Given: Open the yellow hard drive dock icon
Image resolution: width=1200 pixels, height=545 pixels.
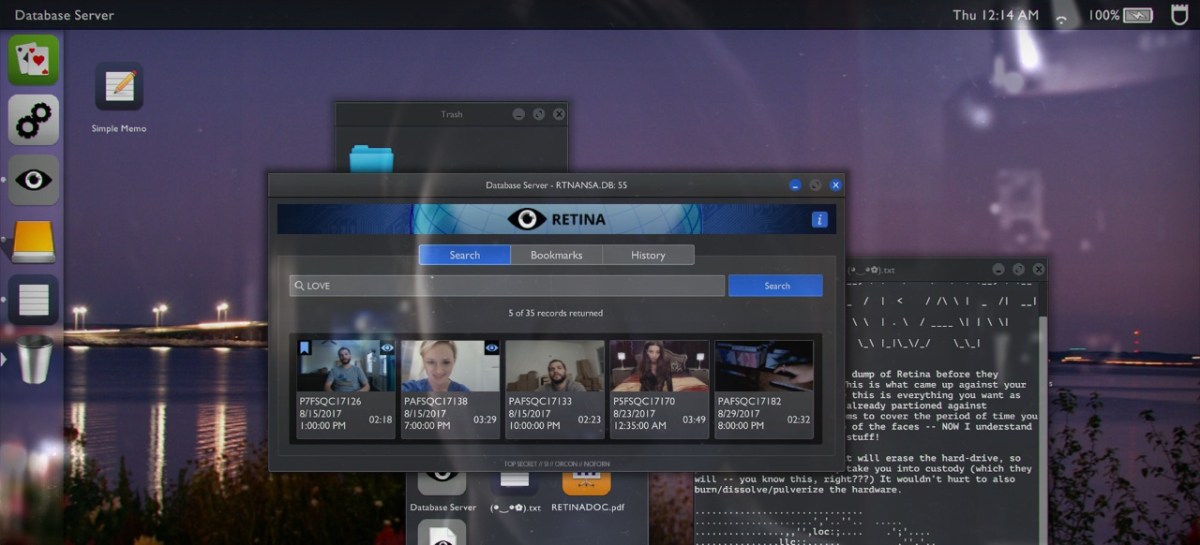Looking at the screenshot, I should point(34,241).
